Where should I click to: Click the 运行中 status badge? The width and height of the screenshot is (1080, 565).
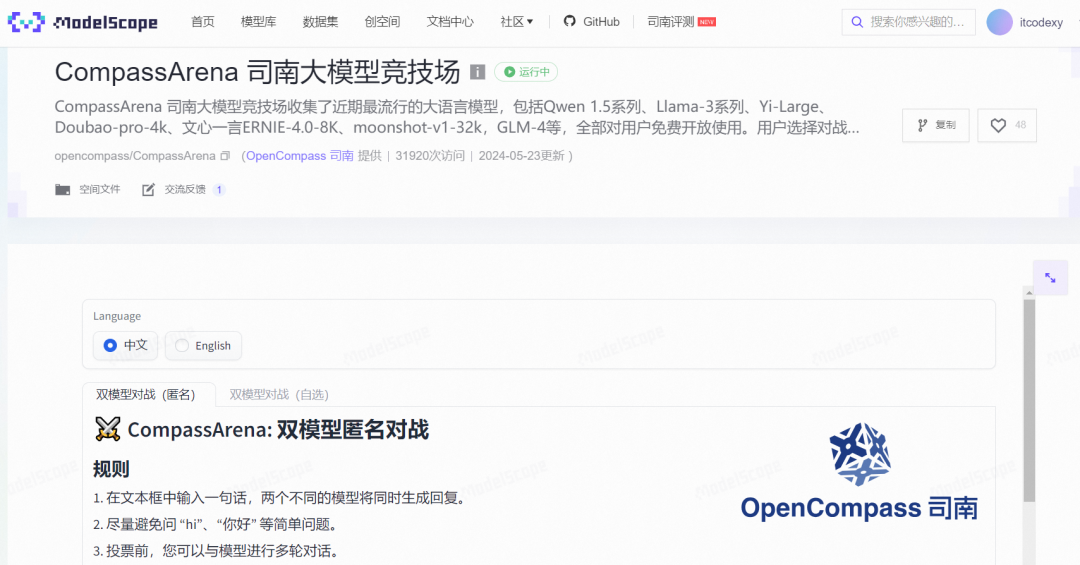coord(526,72)
